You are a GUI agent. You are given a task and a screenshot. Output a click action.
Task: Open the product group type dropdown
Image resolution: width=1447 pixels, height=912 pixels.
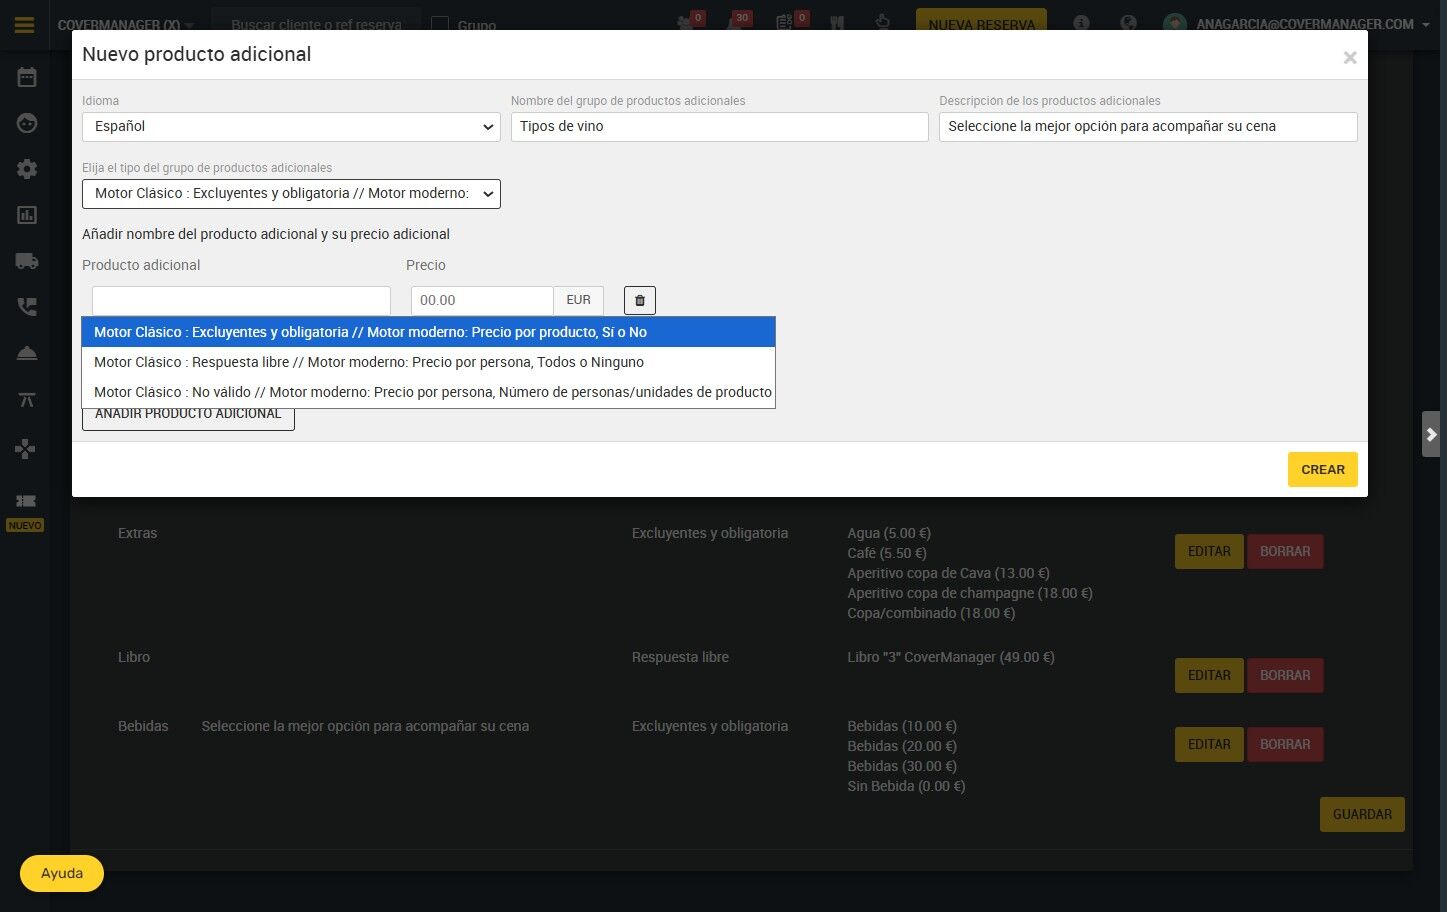click(x=291, y=194)
